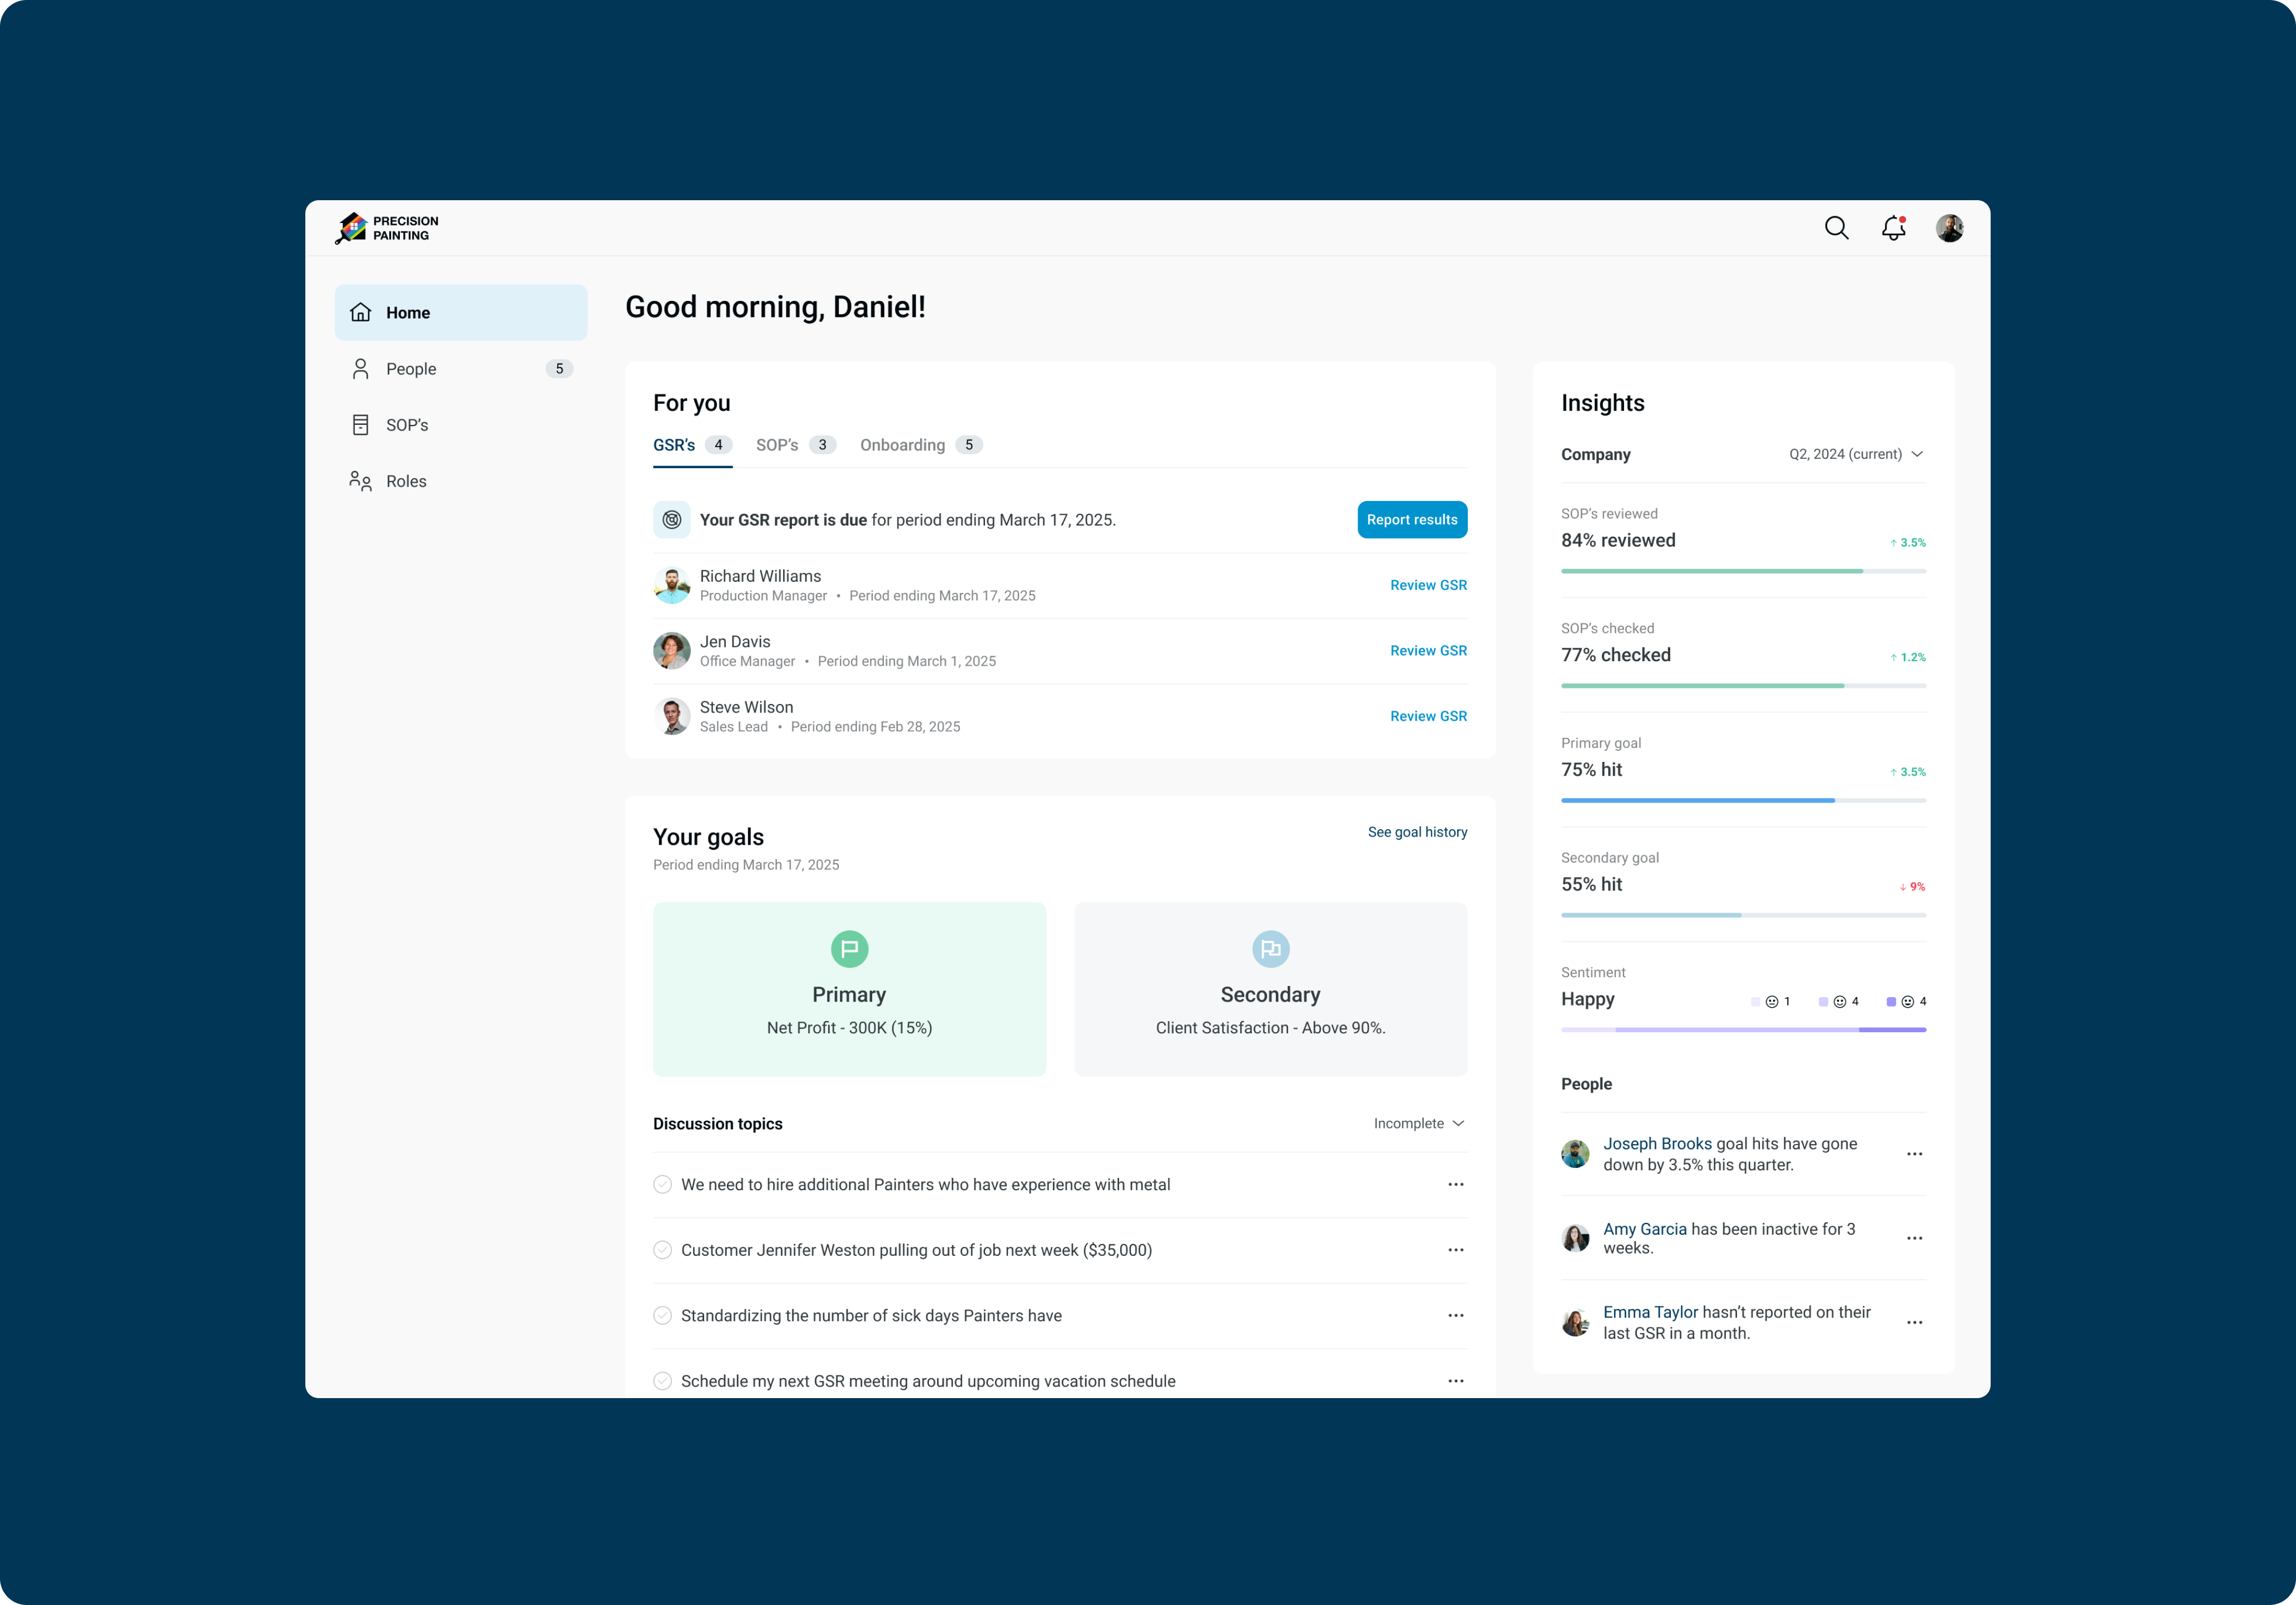Open the Roles section
The image size is (2296, 1605).
406,481
